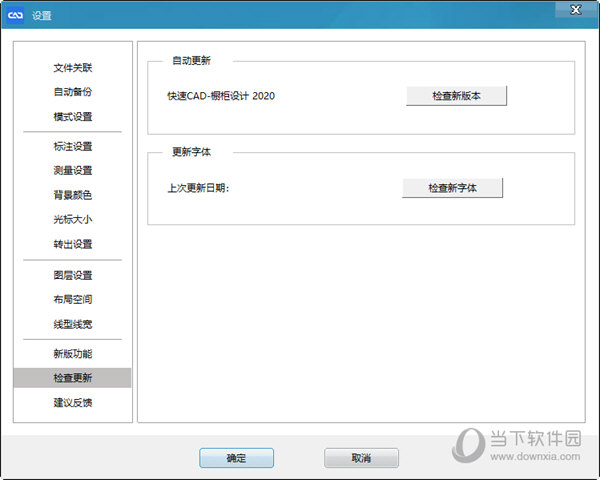Close the 设置 dialog window
This screenshot has width=600, height=480.
(x=576, y=10)
